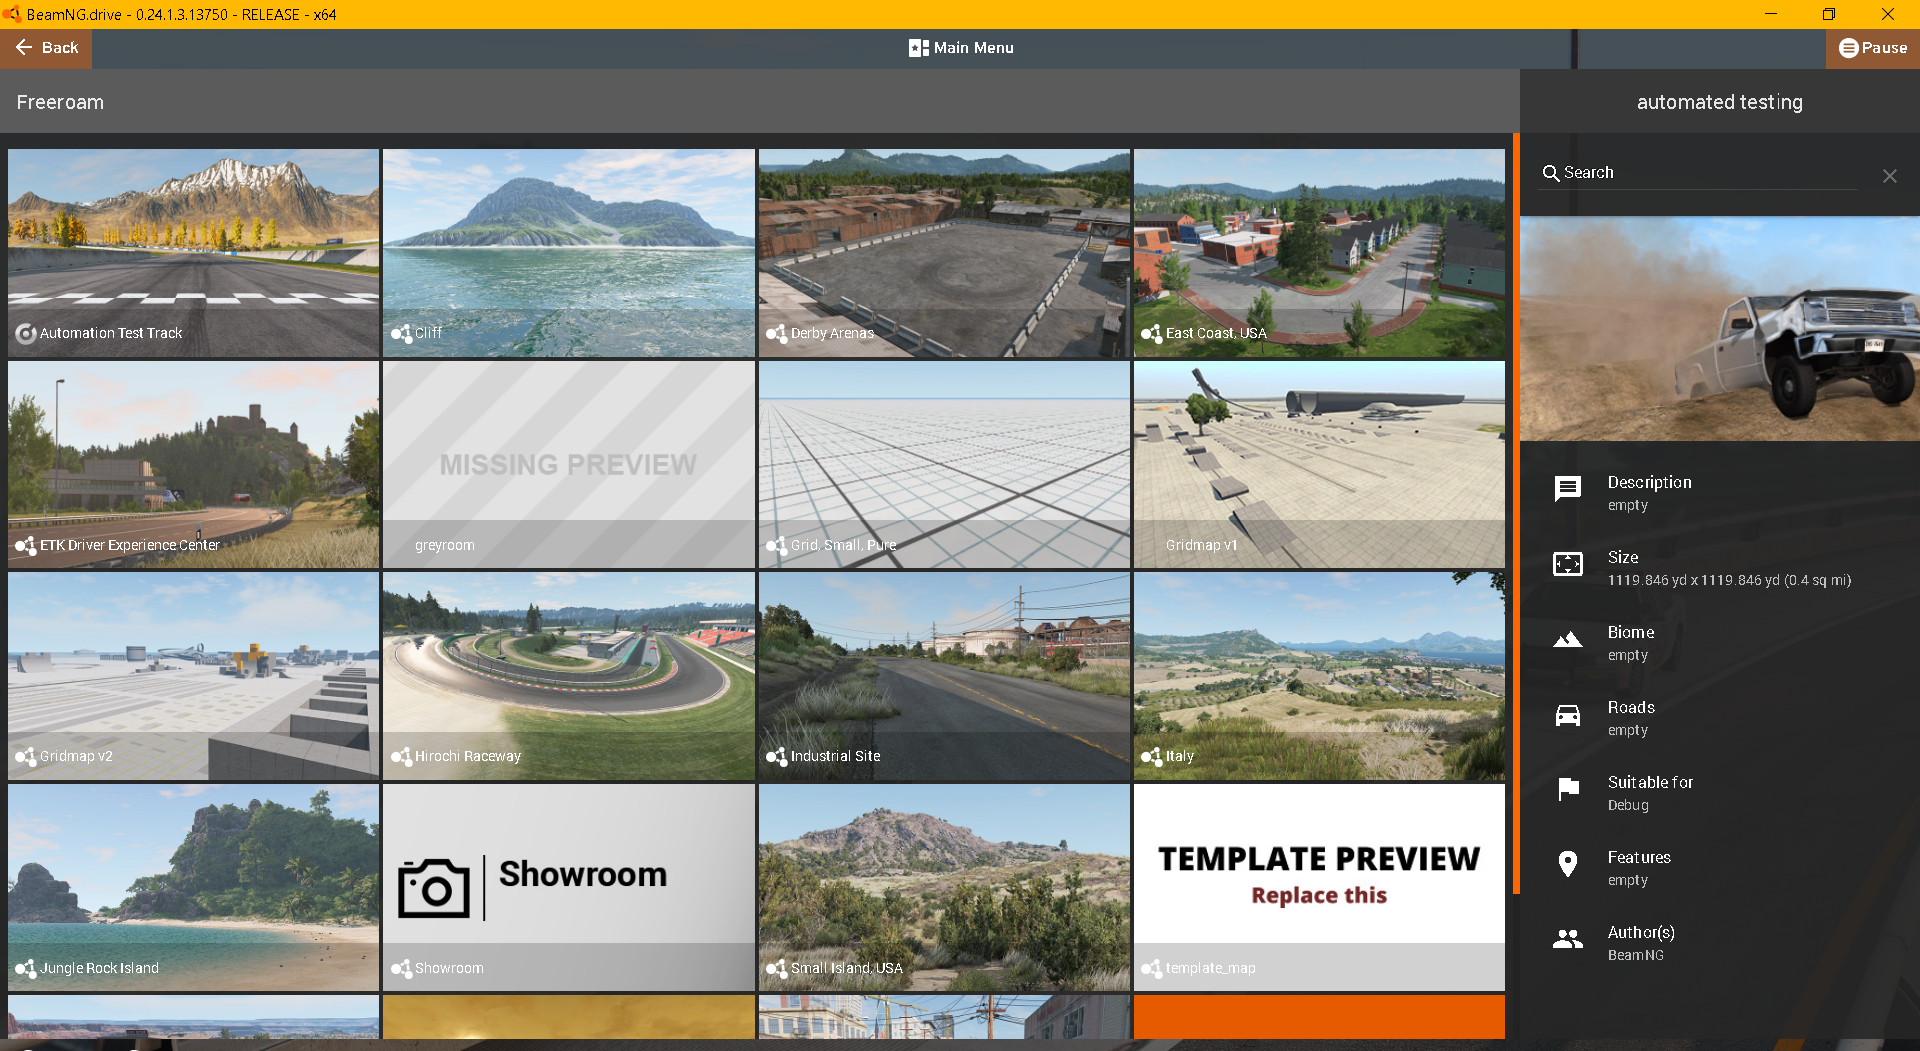
Task: Open the Showroom map
Action: tap(568, 888)
